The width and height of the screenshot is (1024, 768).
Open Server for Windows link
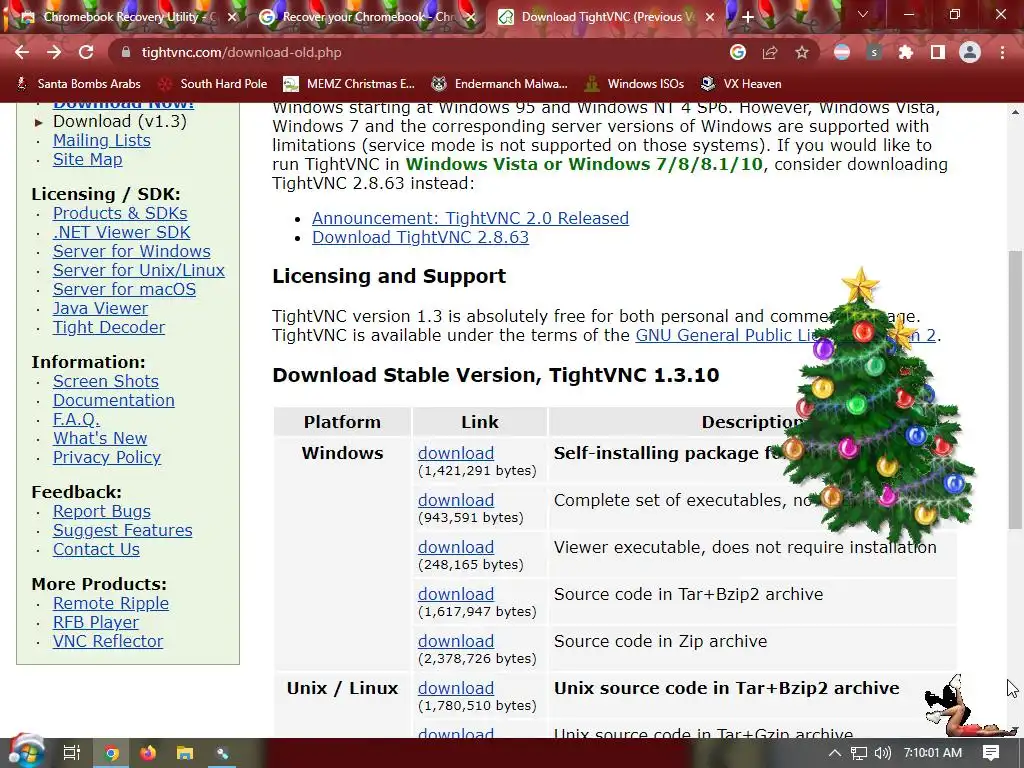[x=131, y=251]
